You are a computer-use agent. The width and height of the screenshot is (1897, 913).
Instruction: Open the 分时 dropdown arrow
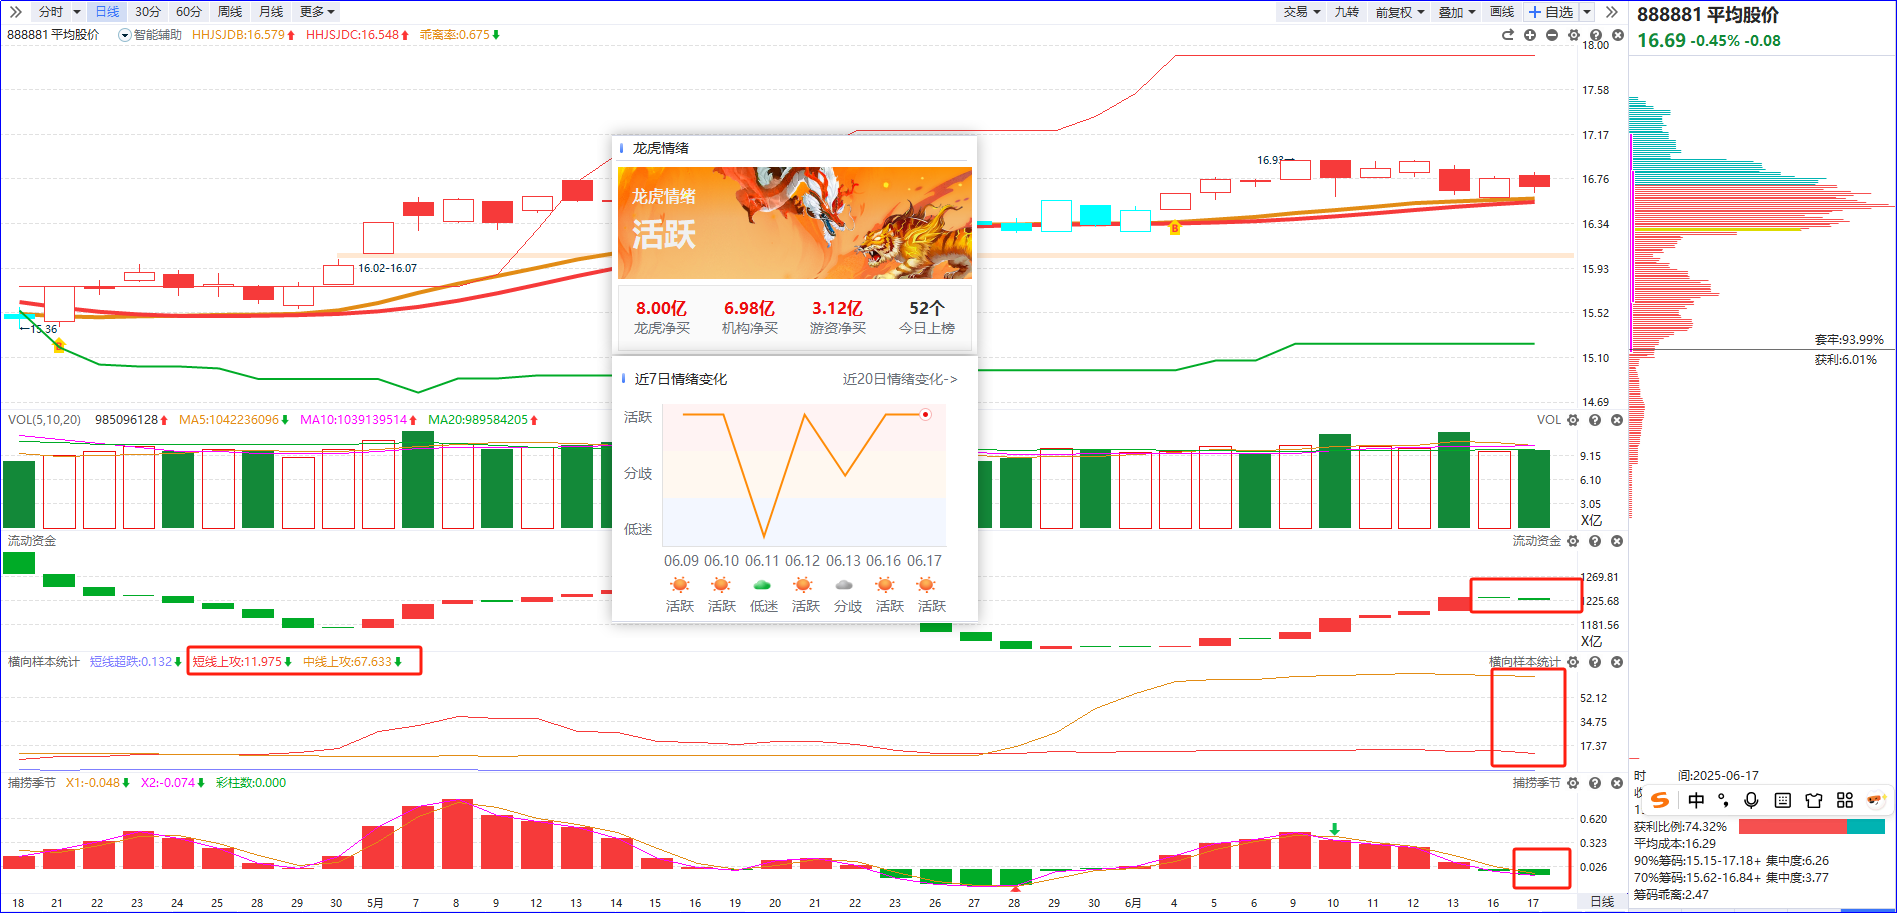[x=77, y=12]
